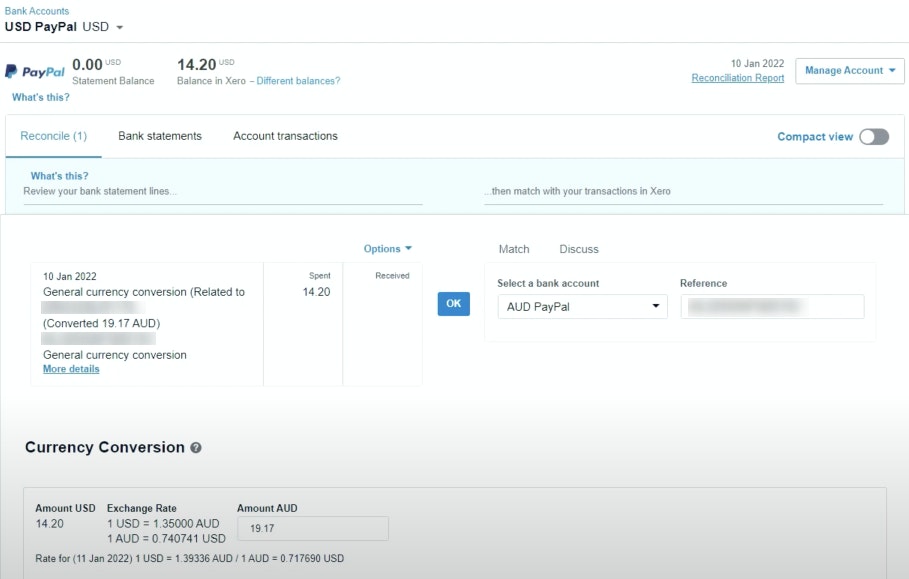This screenshot has height=579, width=909.
Task: Click the 10 Jan 2022 statement line date
Action: click(70, 276)
